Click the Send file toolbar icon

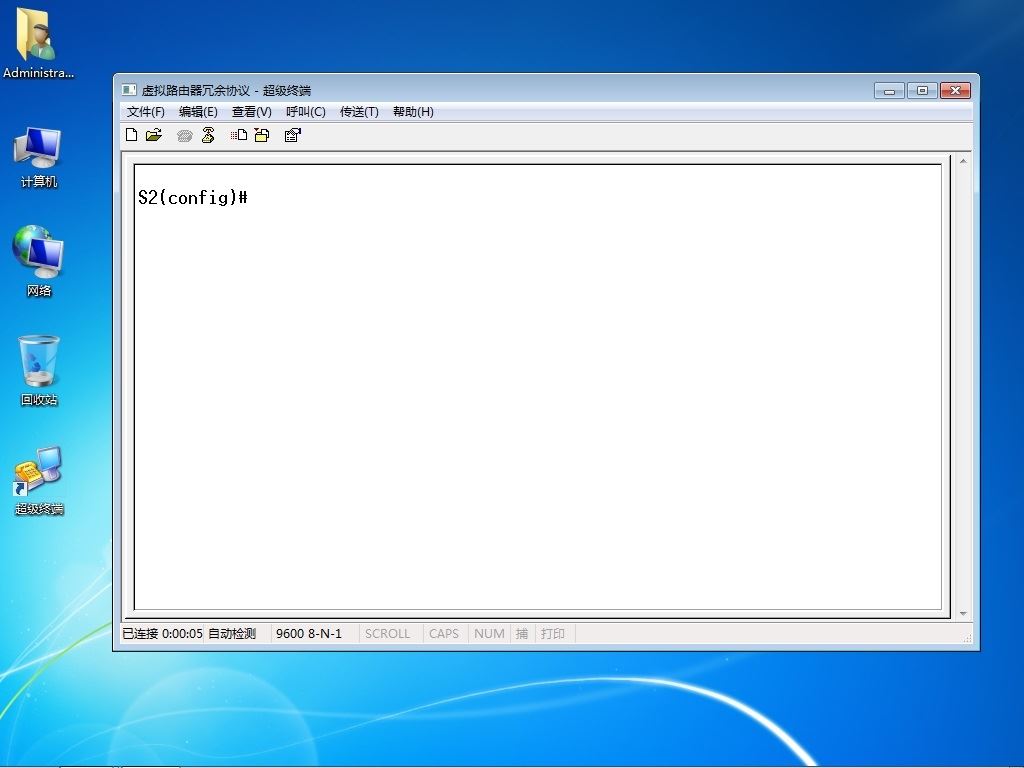point(238,135)
